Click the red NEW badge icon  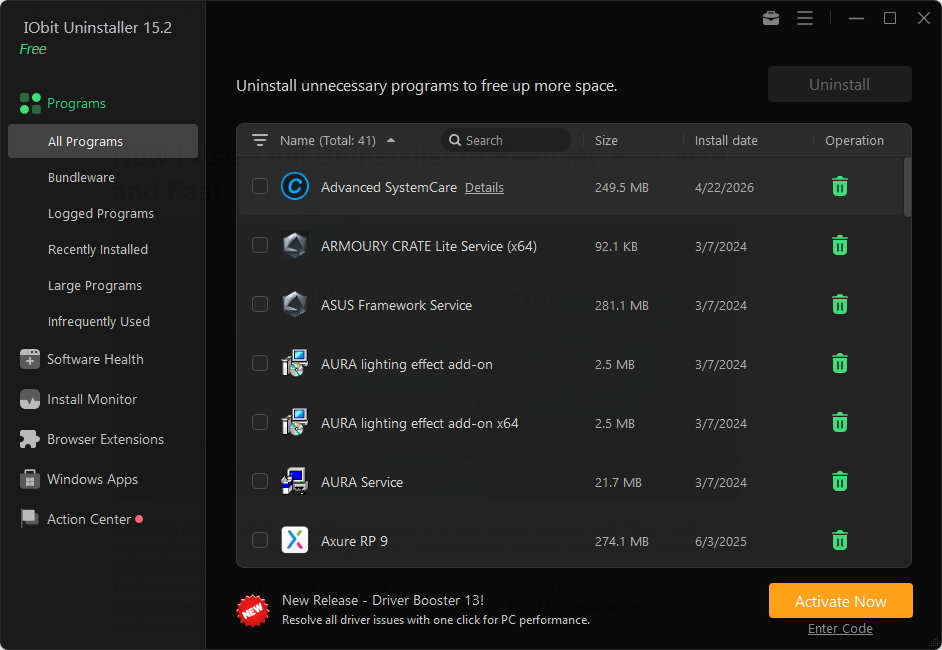253,610
